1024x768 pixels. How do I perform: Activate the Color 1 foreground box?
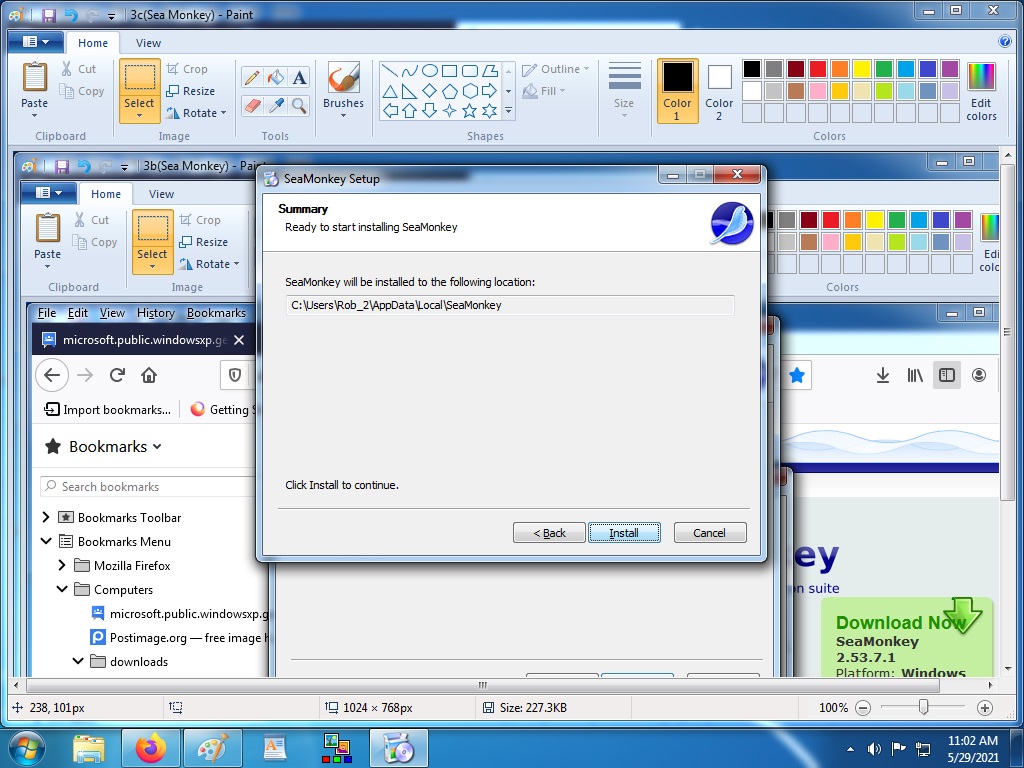tap(677, 91)
